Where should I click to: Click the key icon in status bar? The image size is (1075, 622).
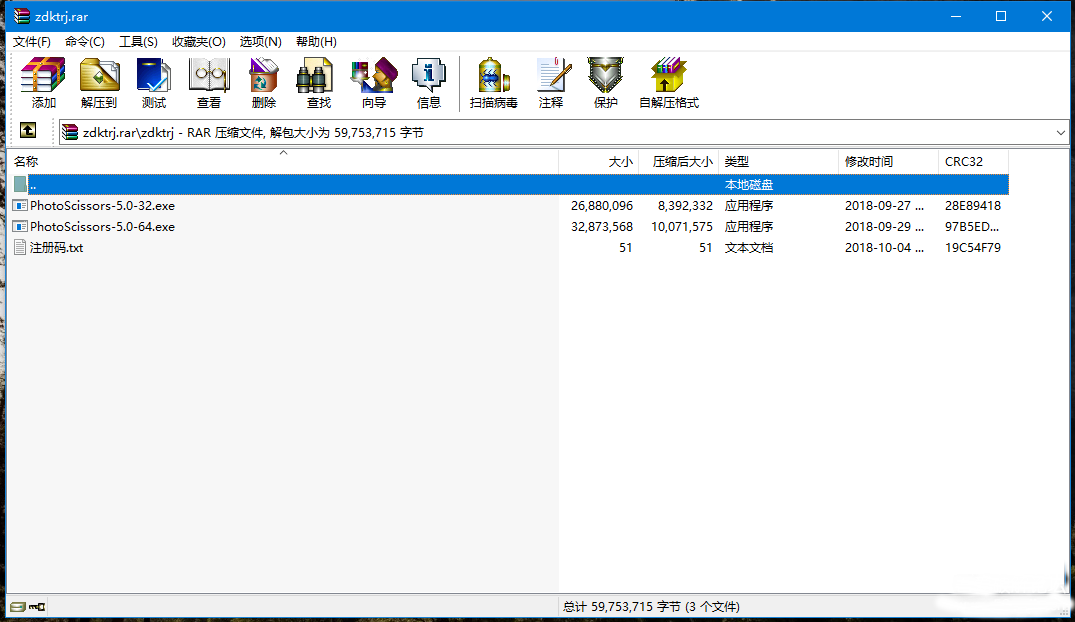click(x=37, y=606)
